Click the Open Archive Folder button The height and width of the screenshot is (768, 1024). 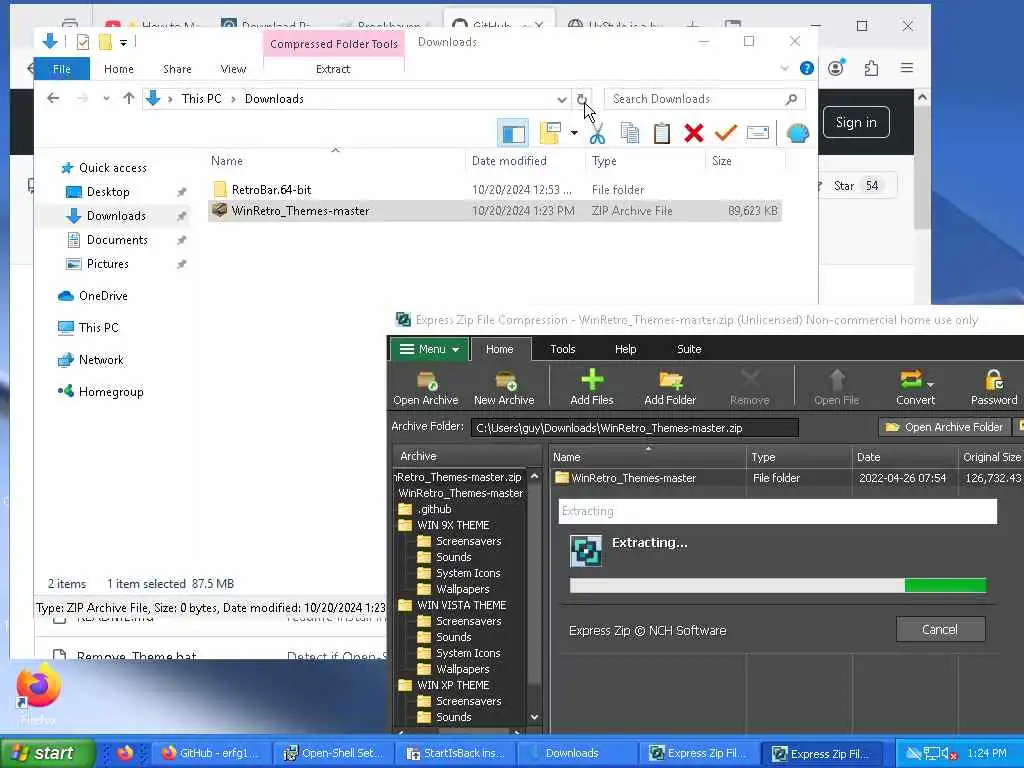pyautogui.click(x=944, y=427)
